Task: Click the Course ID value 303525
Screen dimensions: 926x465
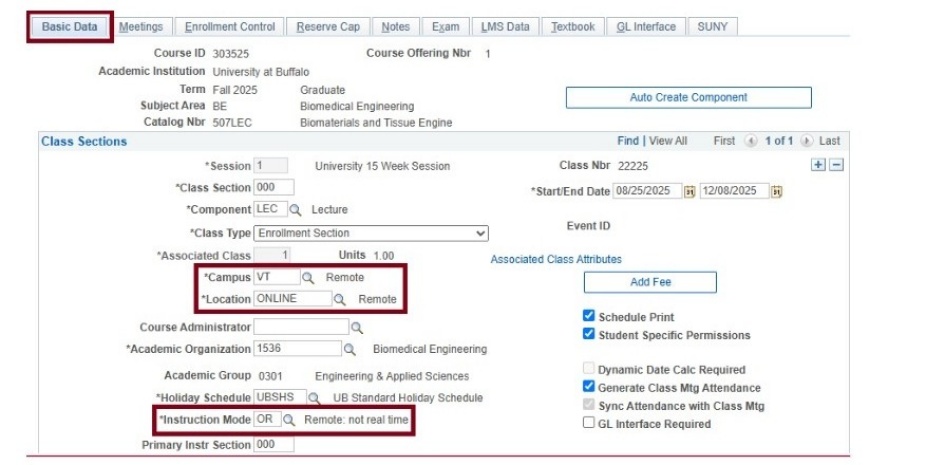Action: coord(231,54)
